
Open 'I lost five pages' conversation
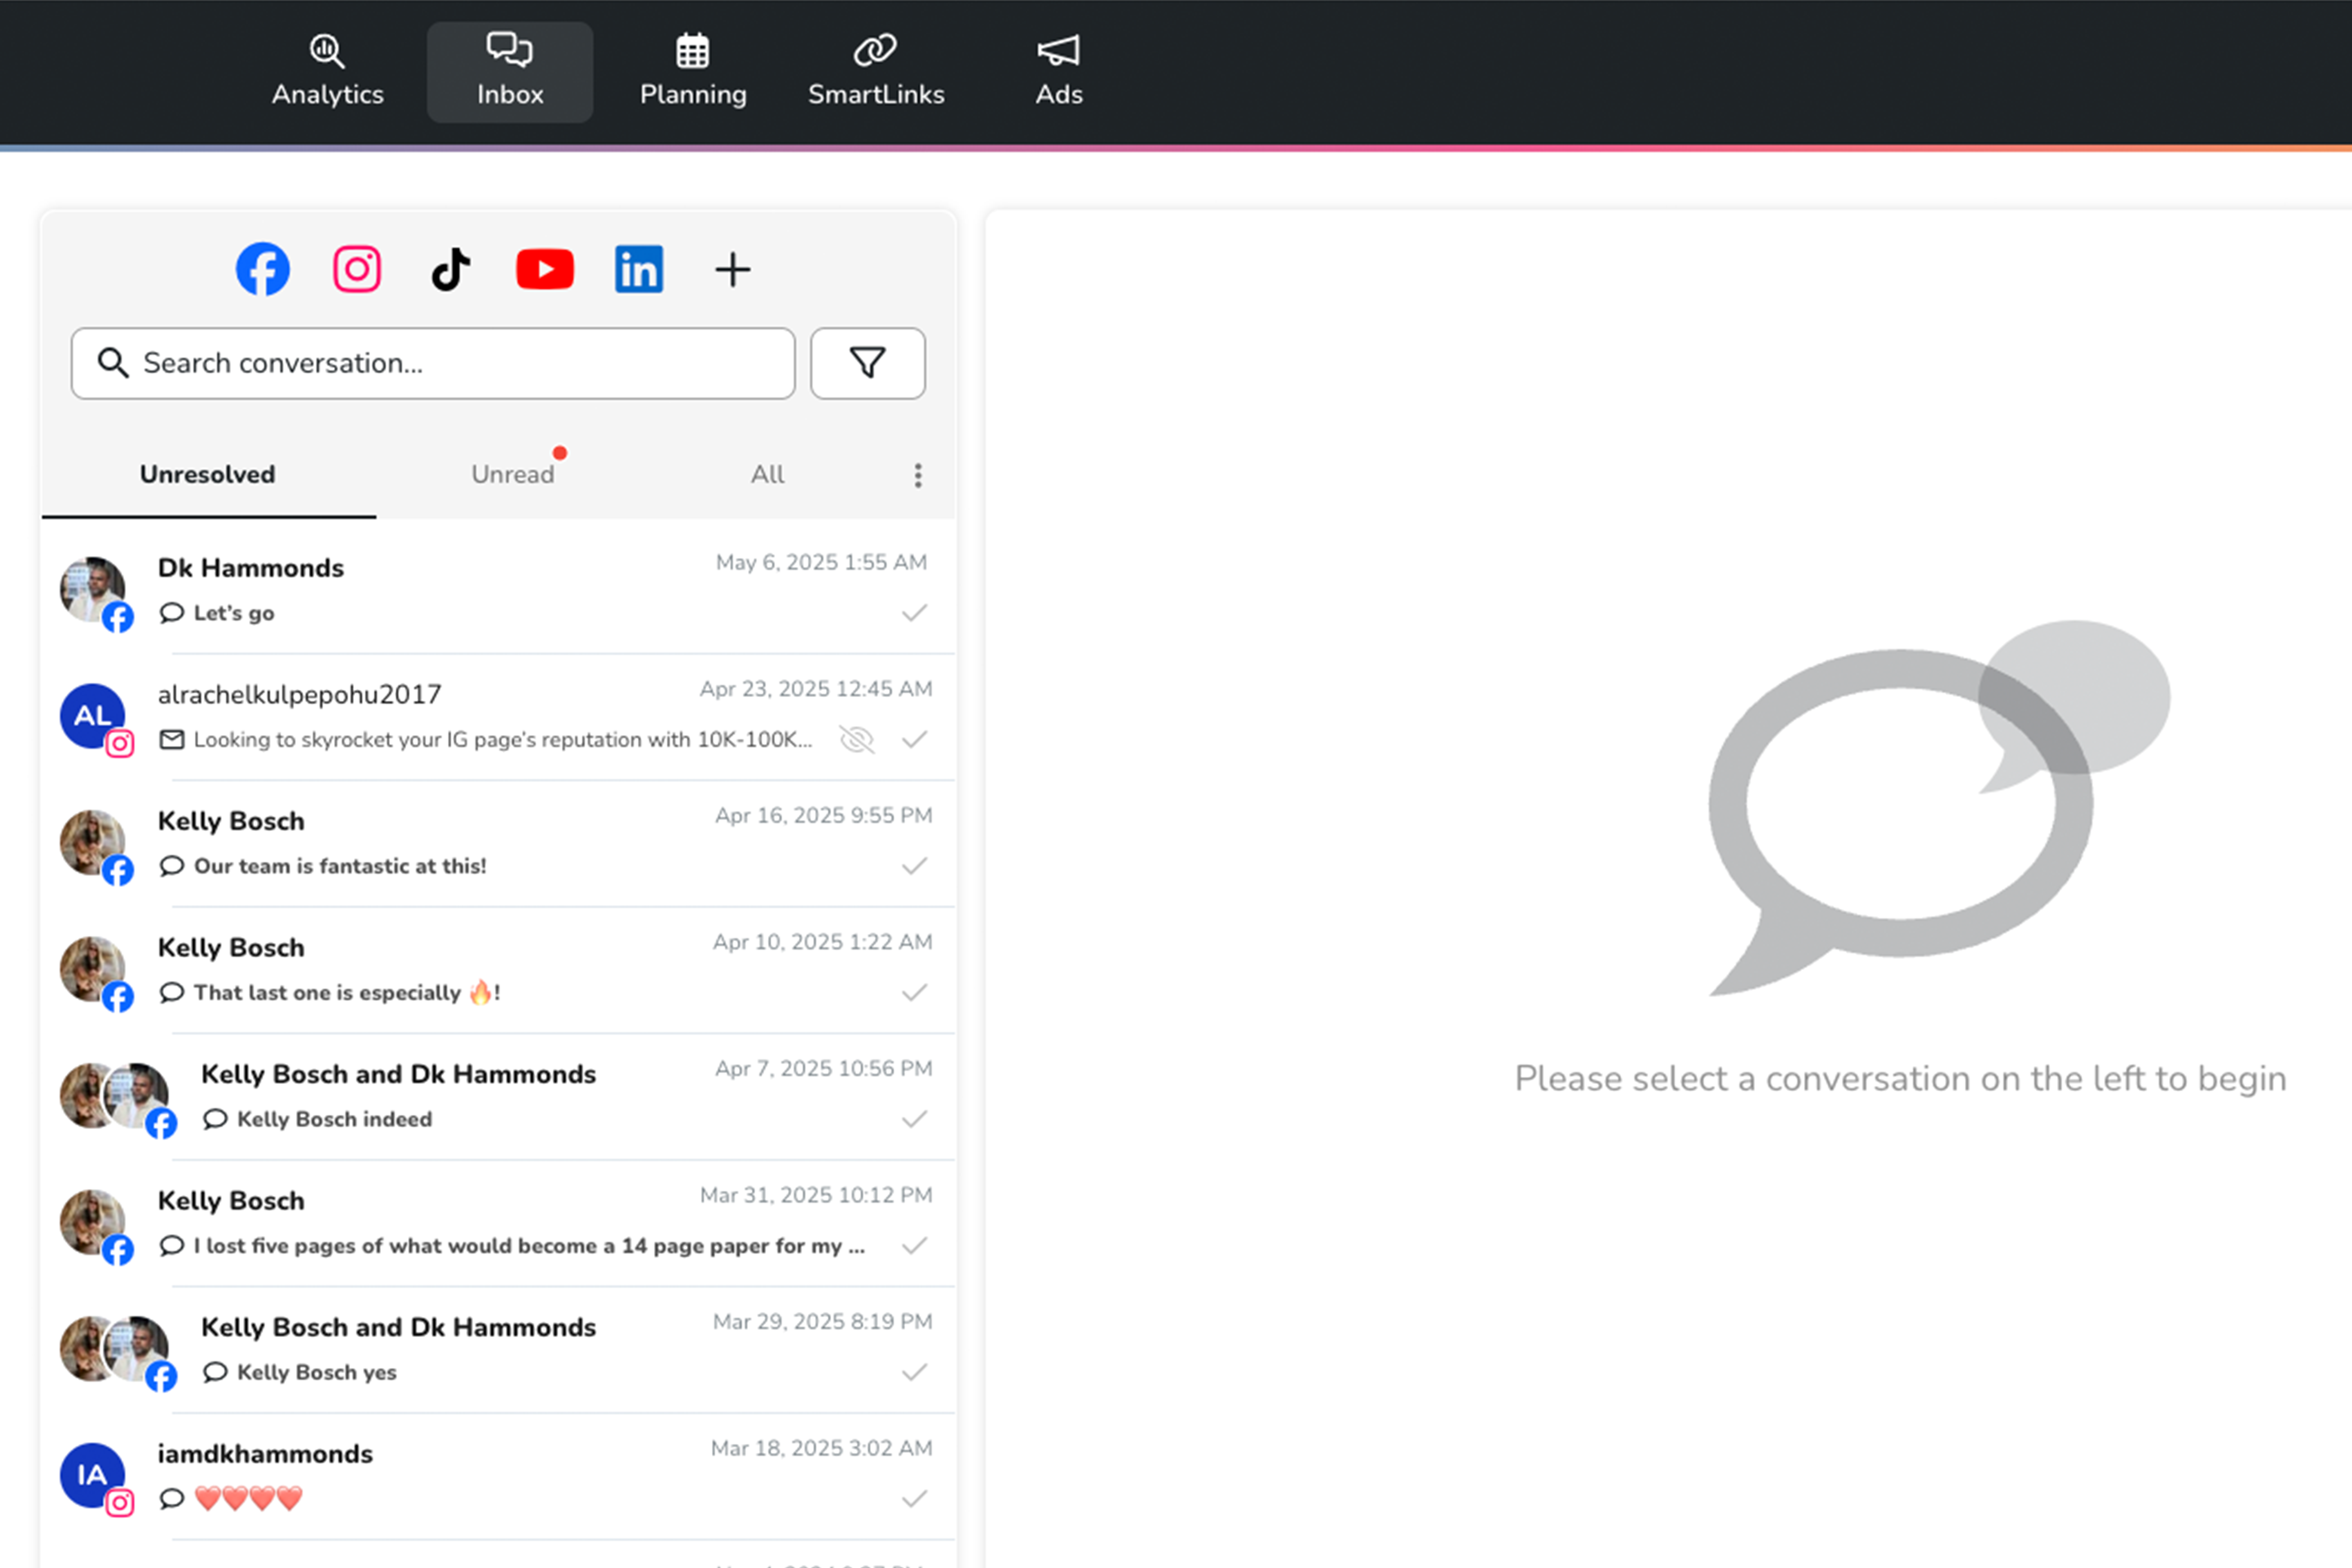tap(498, 1223)
